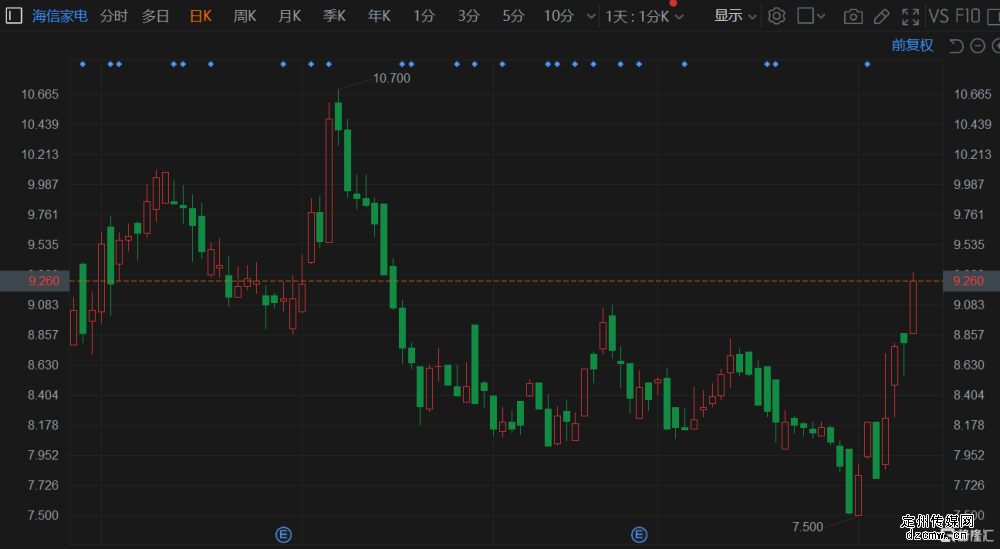Click 8.178 on the right price axis
The width and height of the screenshot is (1000, 549).
pos(969,425)
